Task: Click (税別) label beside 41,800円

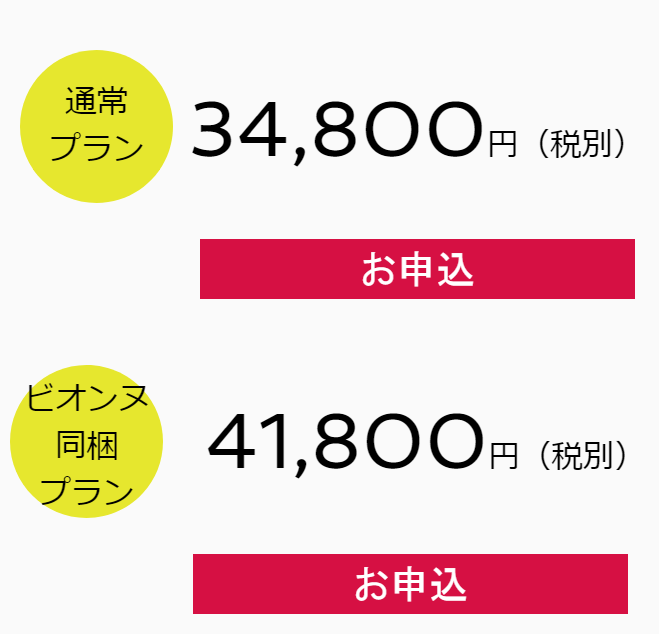Action: pyautogui.click(x=583, y=455)
